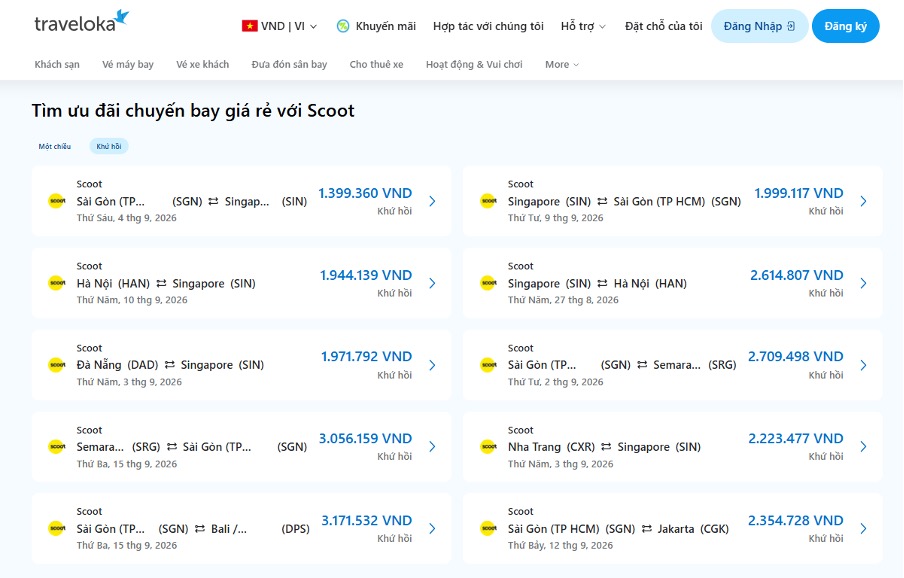Click the 3.171.532 VND price
This screenshot has height=578, width=904.
[x=367, y=520]
